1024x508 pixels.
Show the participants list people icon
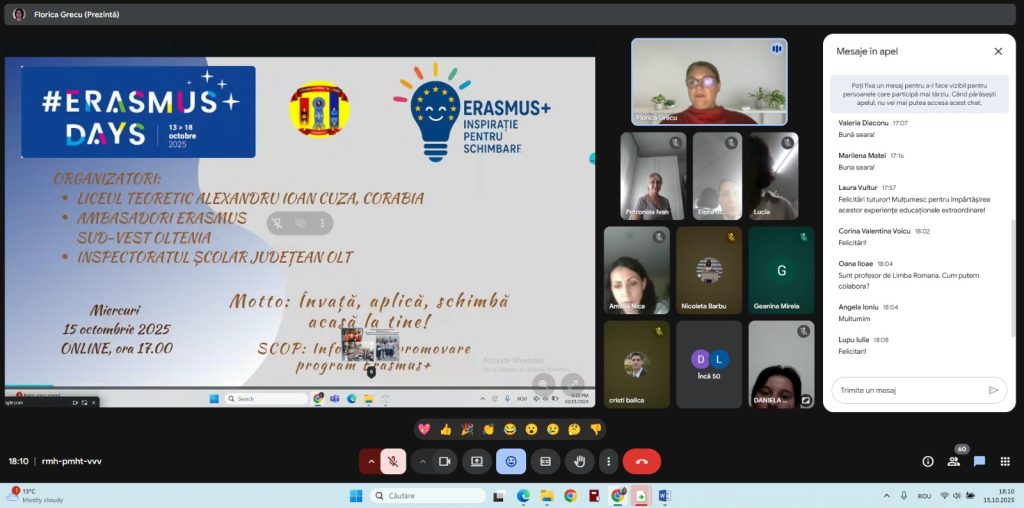tap(953, 461)
